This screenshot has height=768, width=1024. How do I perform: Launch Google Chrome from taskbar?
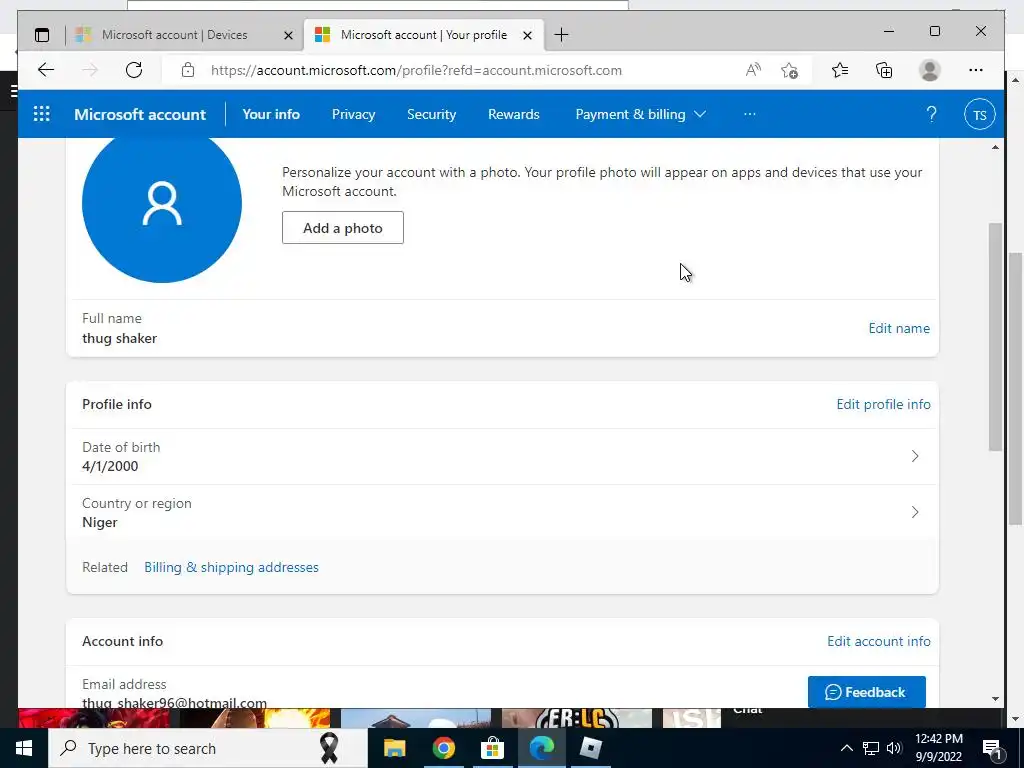[x=443, y=748]
